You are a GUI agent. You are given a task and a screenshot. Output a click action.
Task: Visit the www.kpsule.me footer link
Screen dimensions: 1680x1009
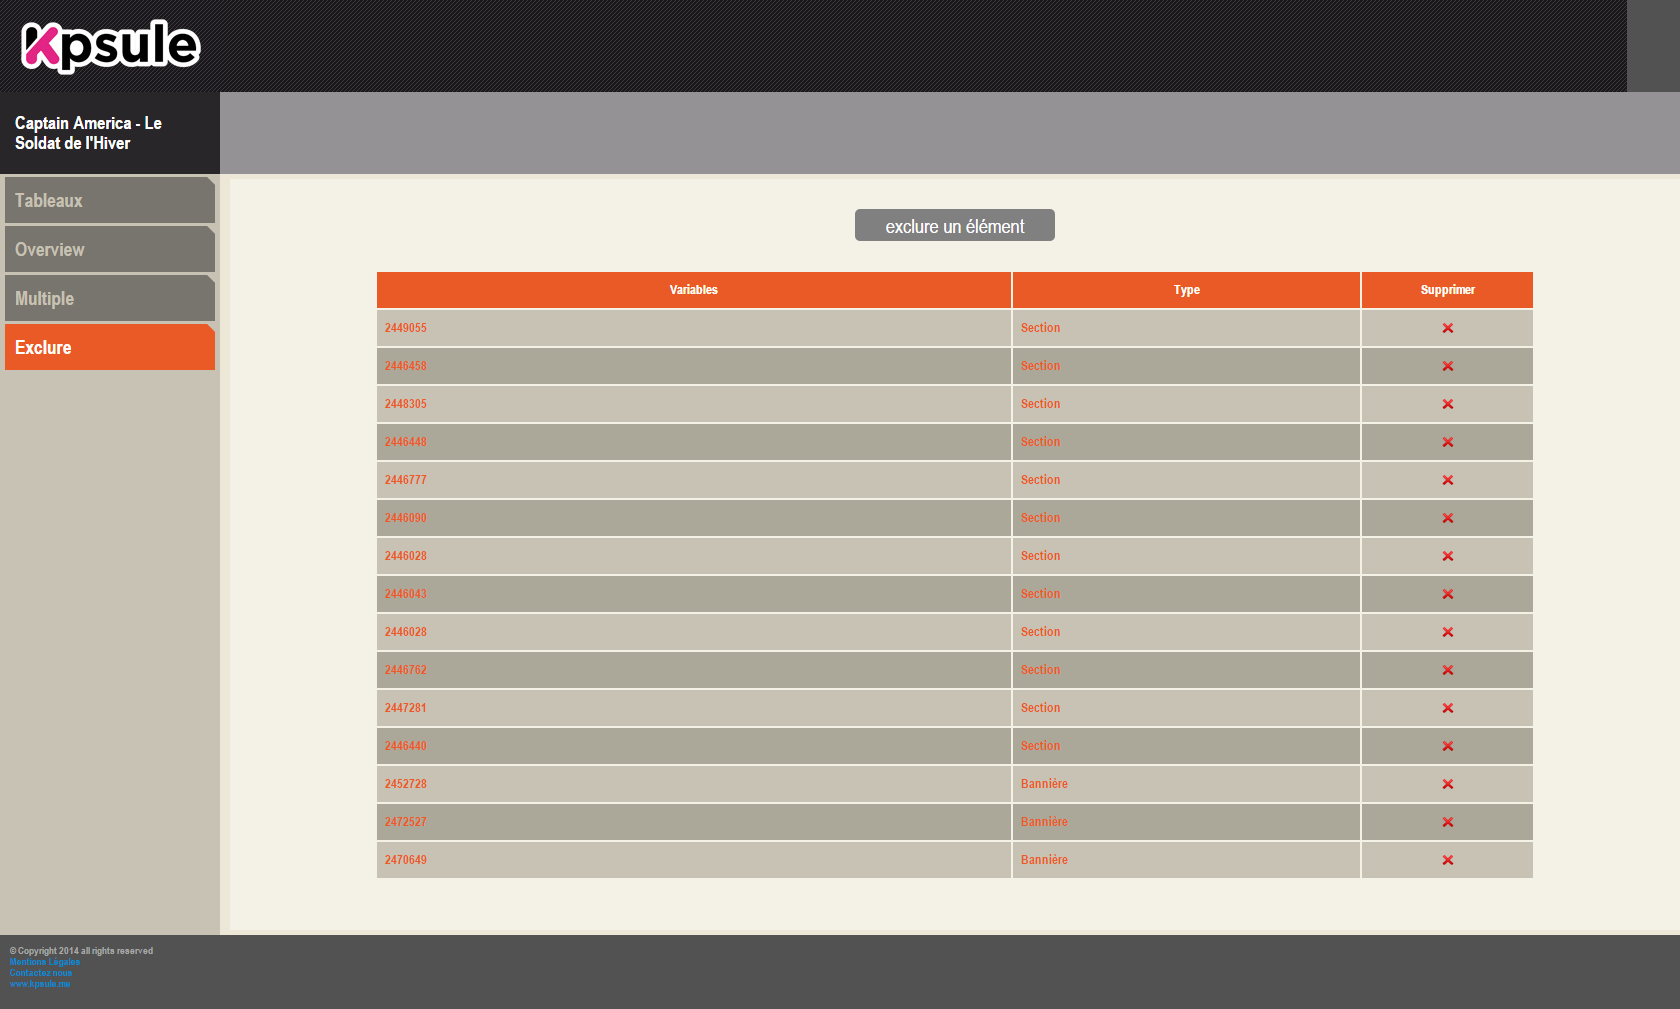coord(40,984)
